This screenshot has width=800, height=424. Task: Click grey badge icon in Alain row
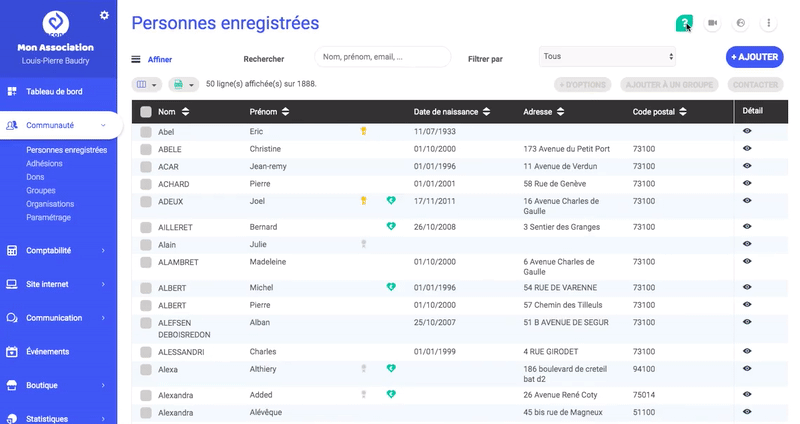click(364, 244)
